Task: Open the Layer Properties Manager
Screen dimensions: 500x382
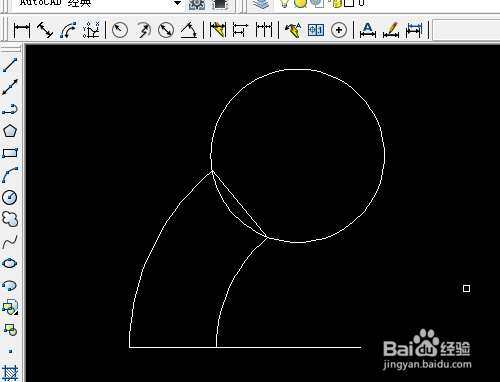Action: pos(261,4)
